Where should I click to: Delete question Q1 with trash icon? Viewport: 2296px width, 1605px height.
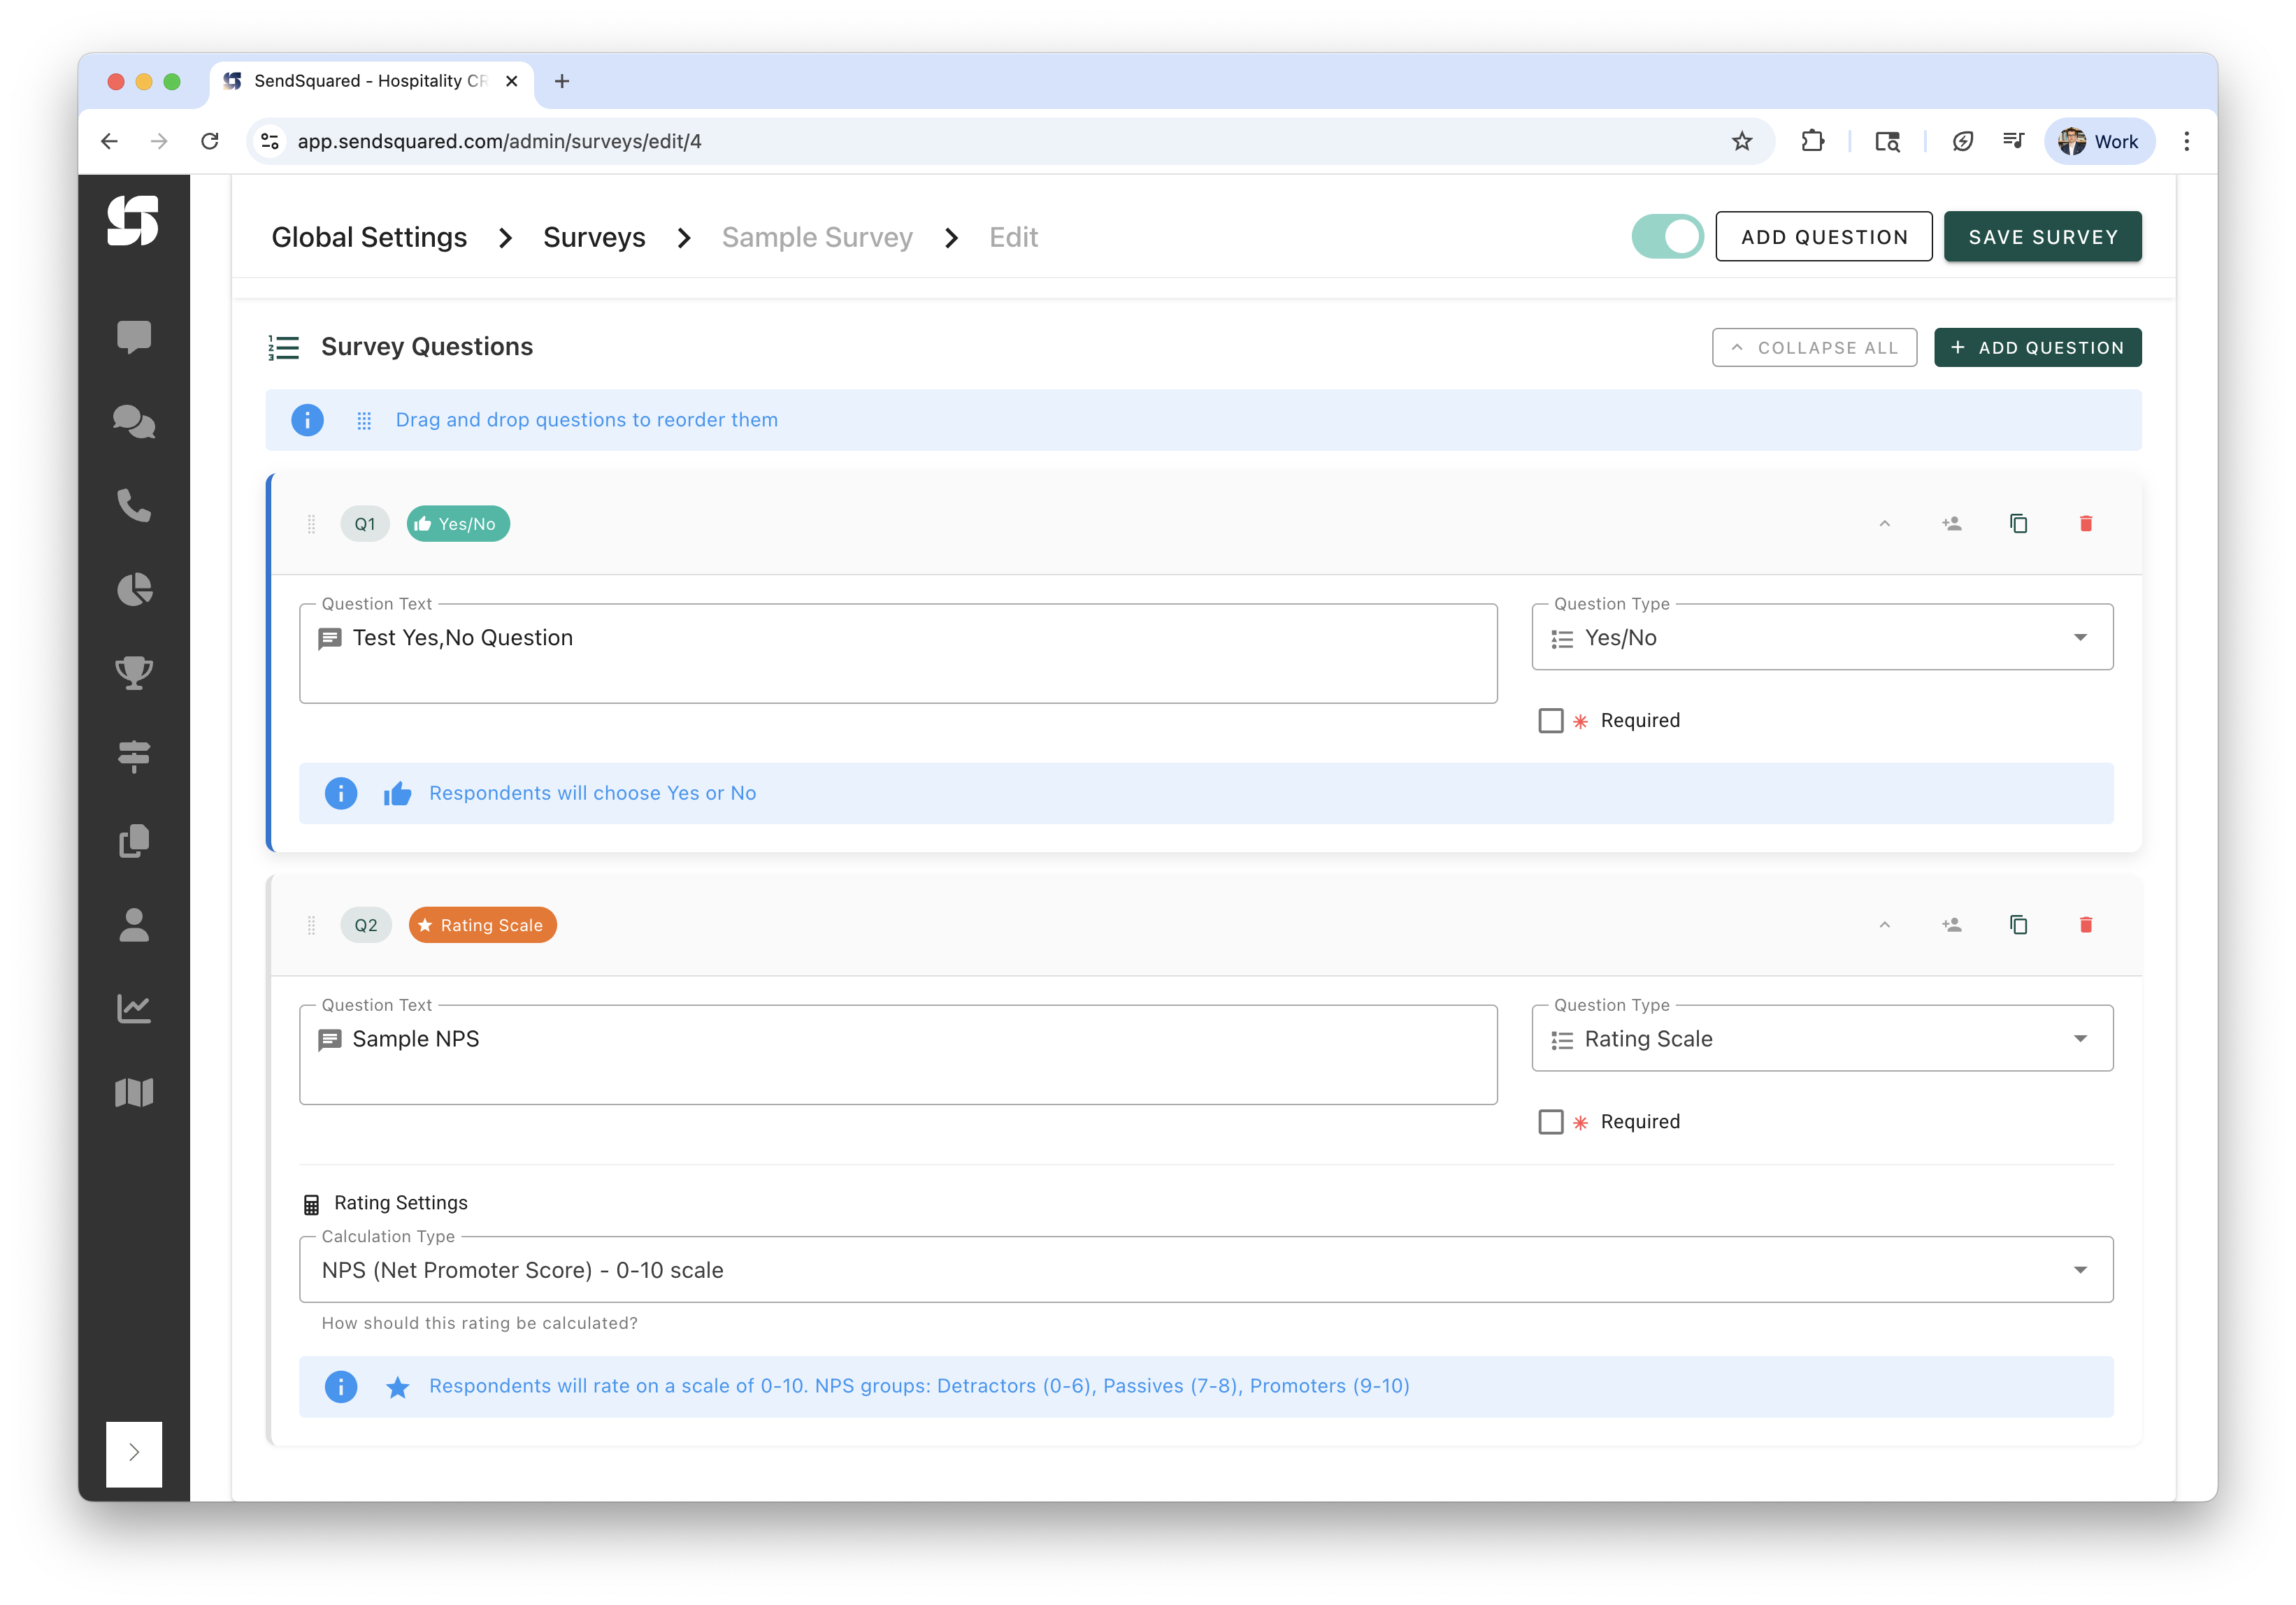pyautogui.click(x=2085, y=524)
